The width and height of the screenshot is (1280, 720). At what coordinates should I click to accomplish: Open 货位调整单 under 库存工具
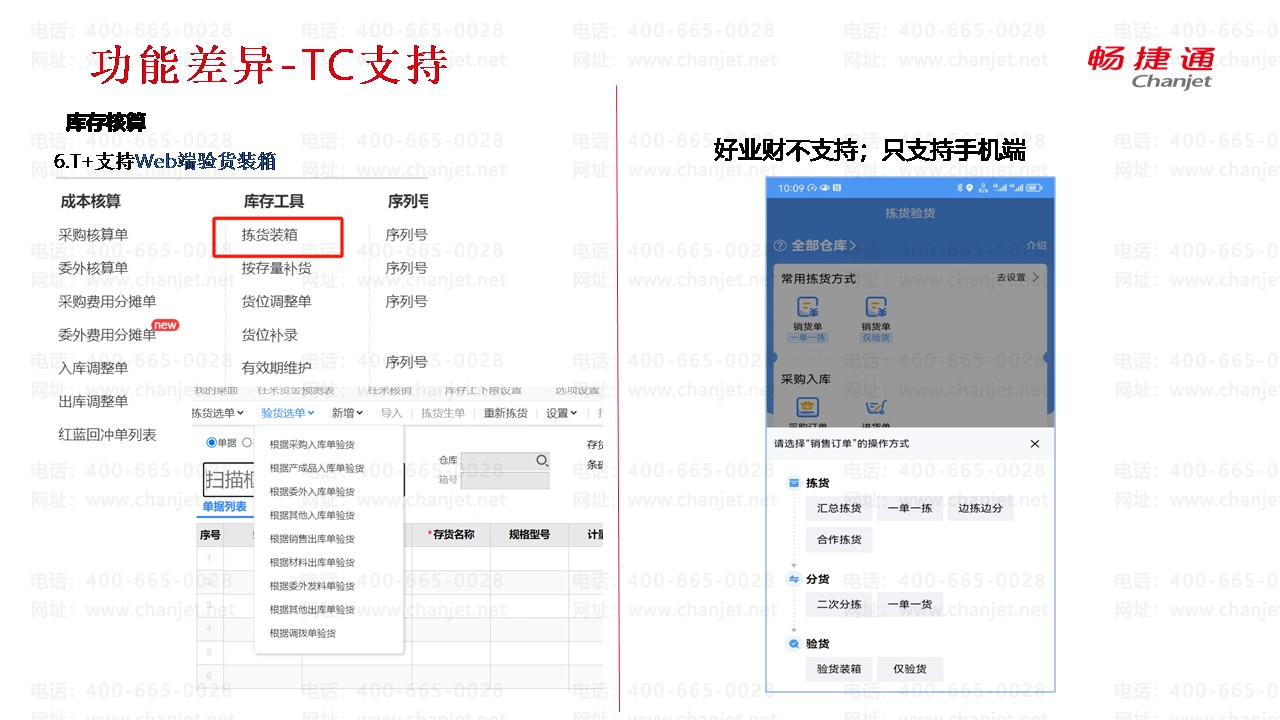click(276, 301)
